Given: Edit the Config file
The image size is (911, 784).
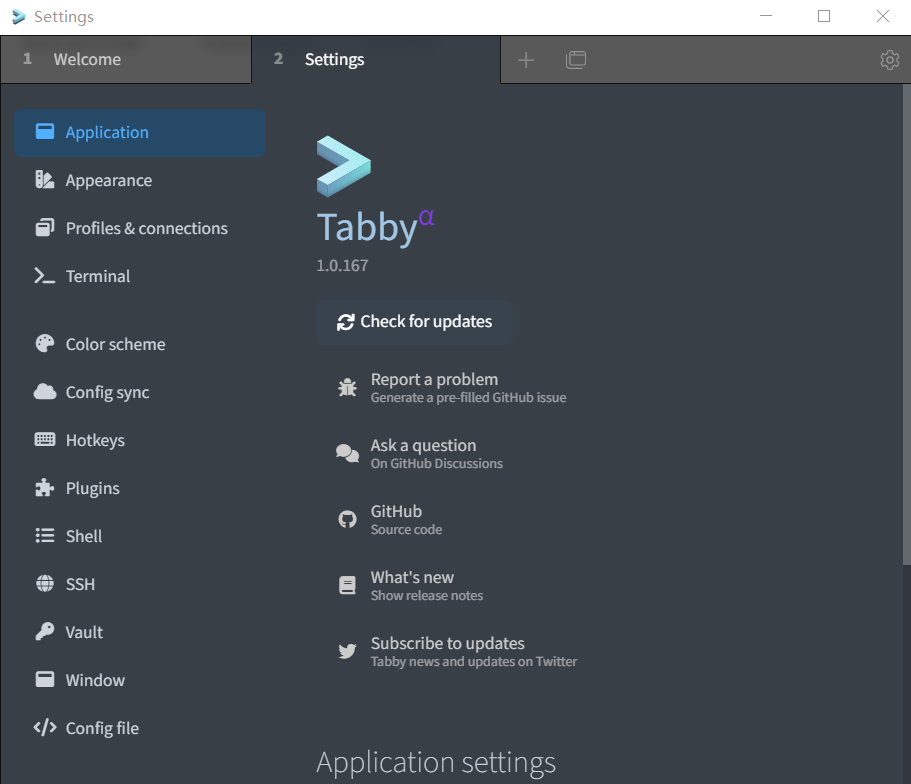Looking at the screenshot, I should pos(101,728).
